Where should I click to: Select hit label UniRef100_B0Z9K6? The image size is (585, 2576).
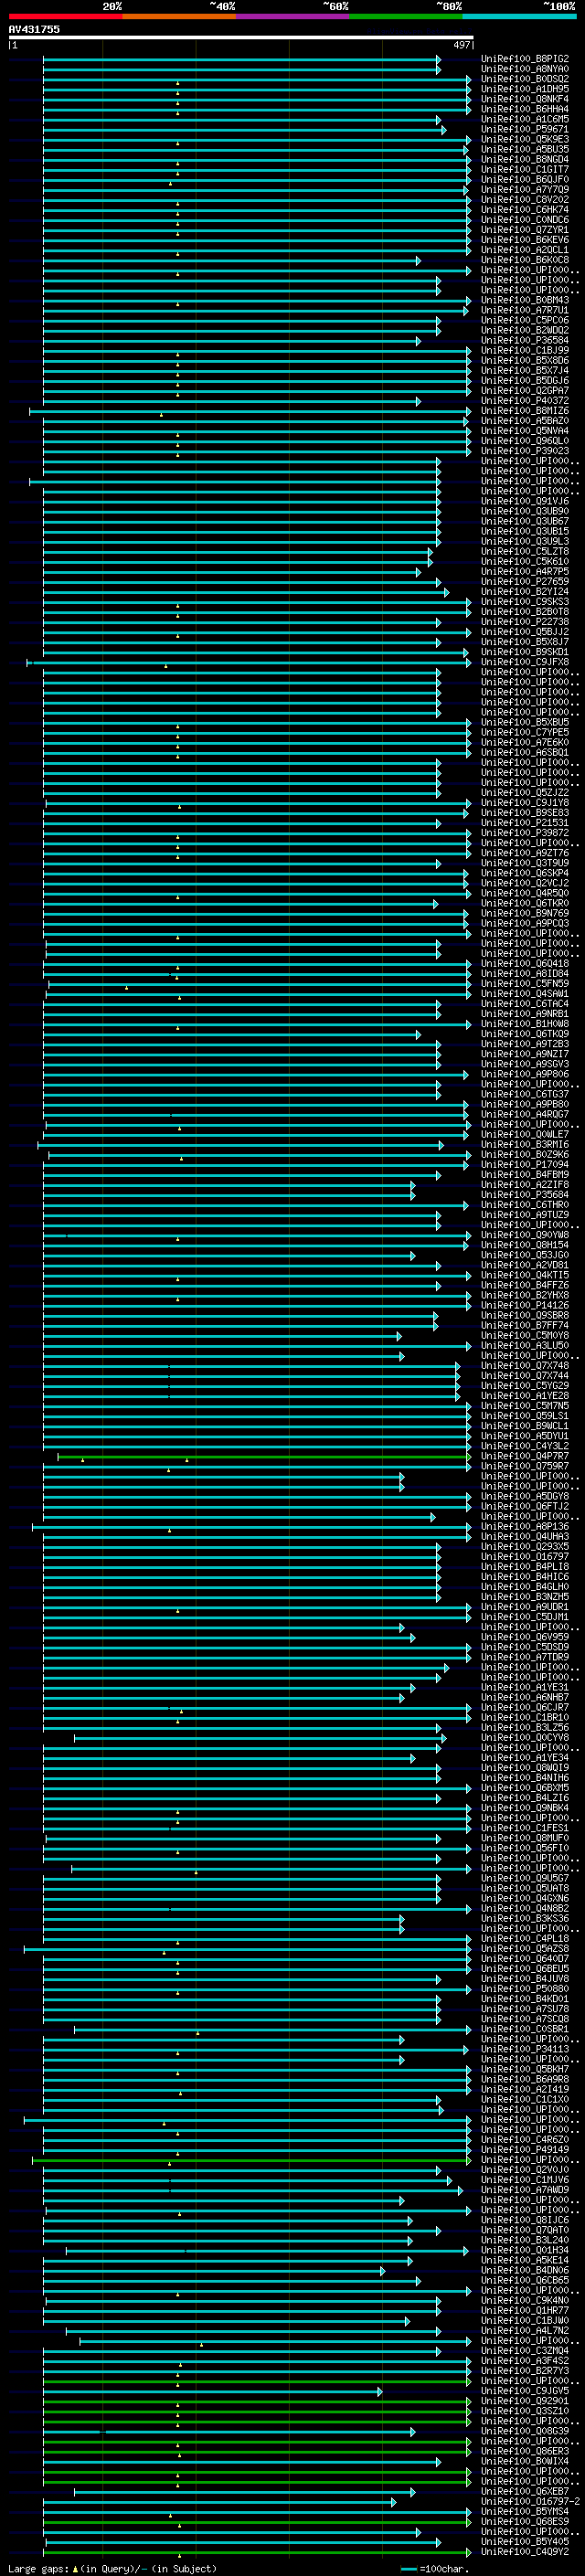point(525,1155)
